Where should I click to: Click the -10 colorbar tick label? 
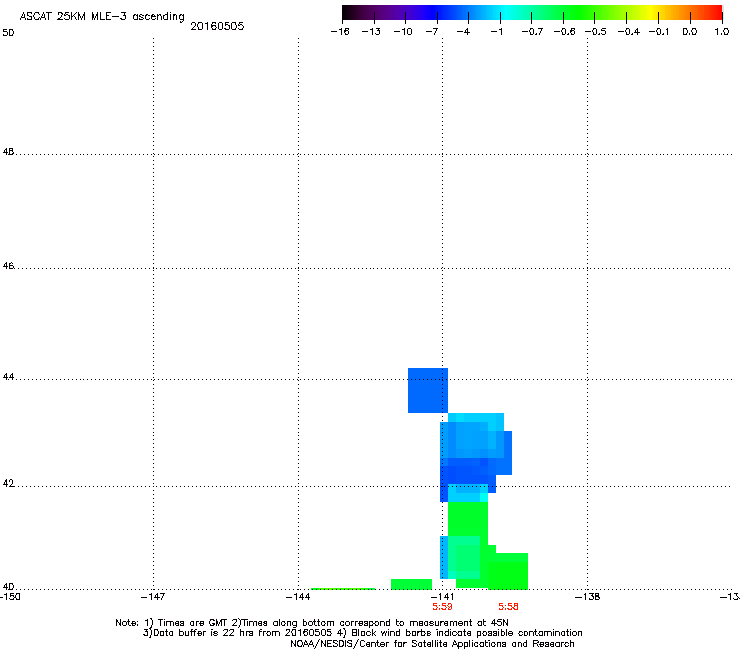[403, 32]
